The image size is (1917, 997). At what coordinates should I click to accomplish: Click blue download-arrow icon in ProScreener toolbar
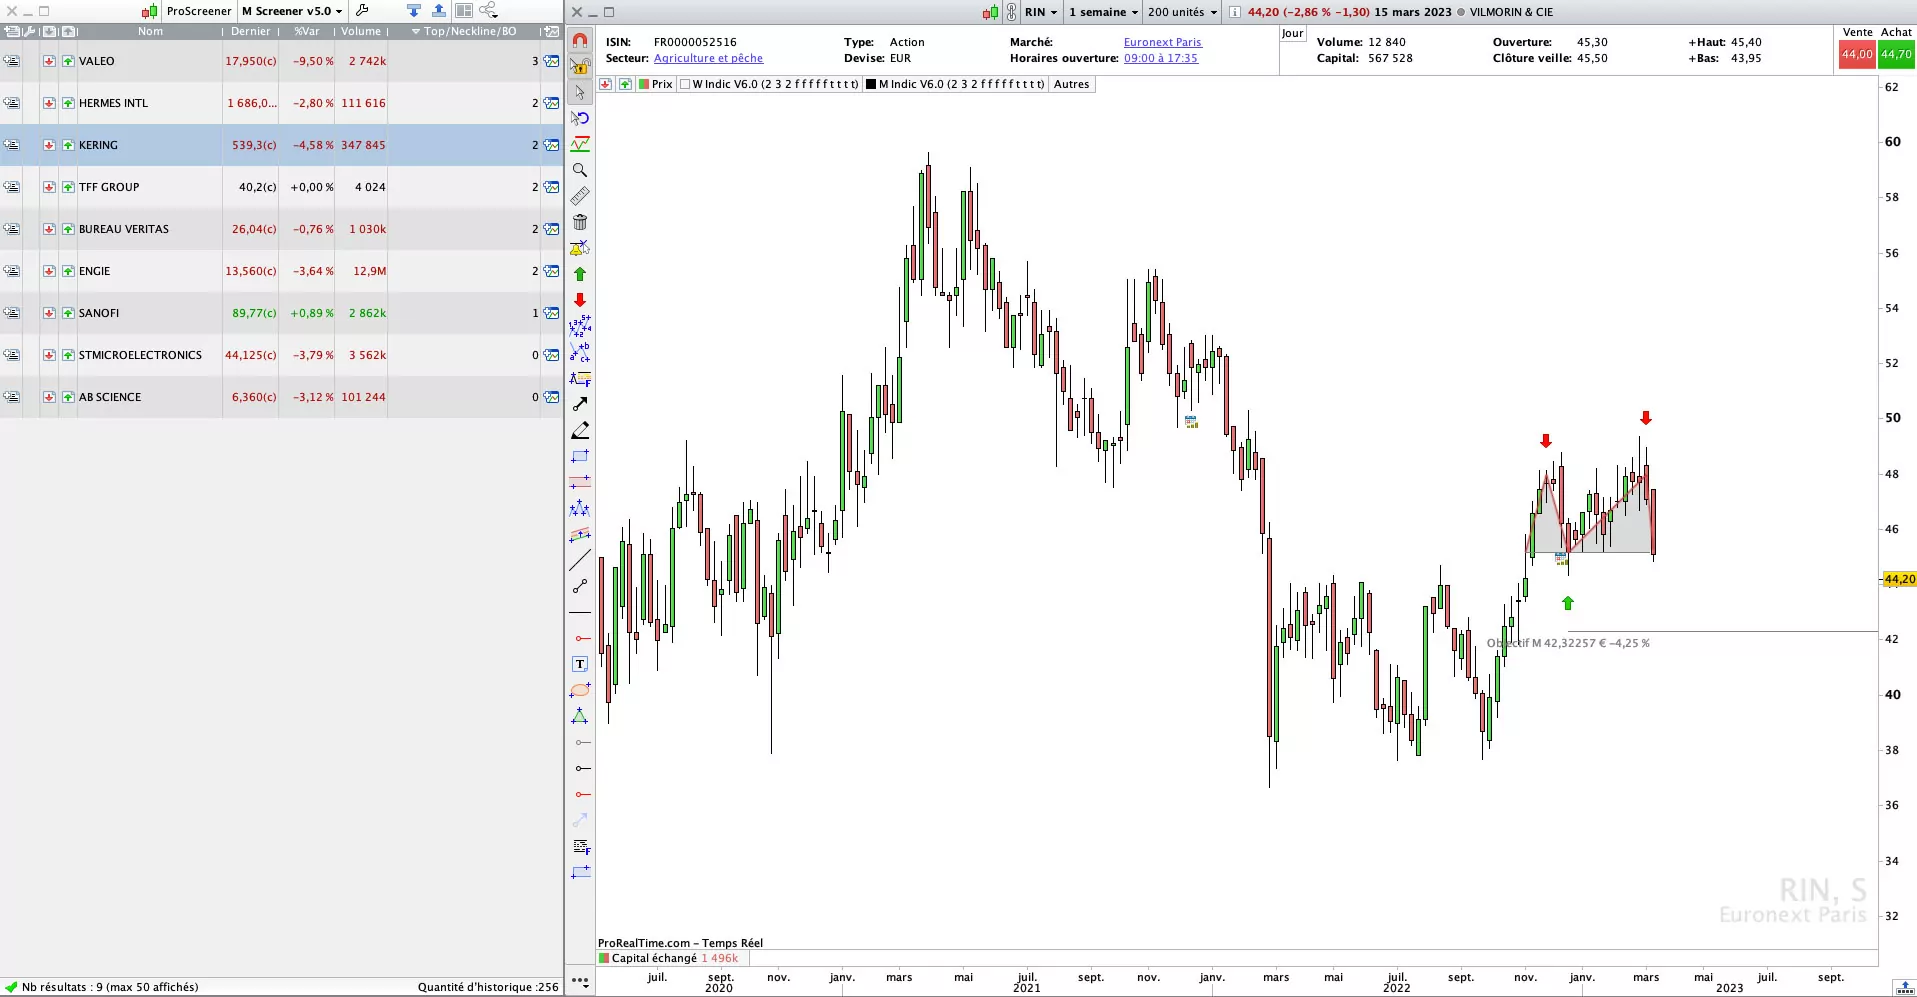point(414,11)
